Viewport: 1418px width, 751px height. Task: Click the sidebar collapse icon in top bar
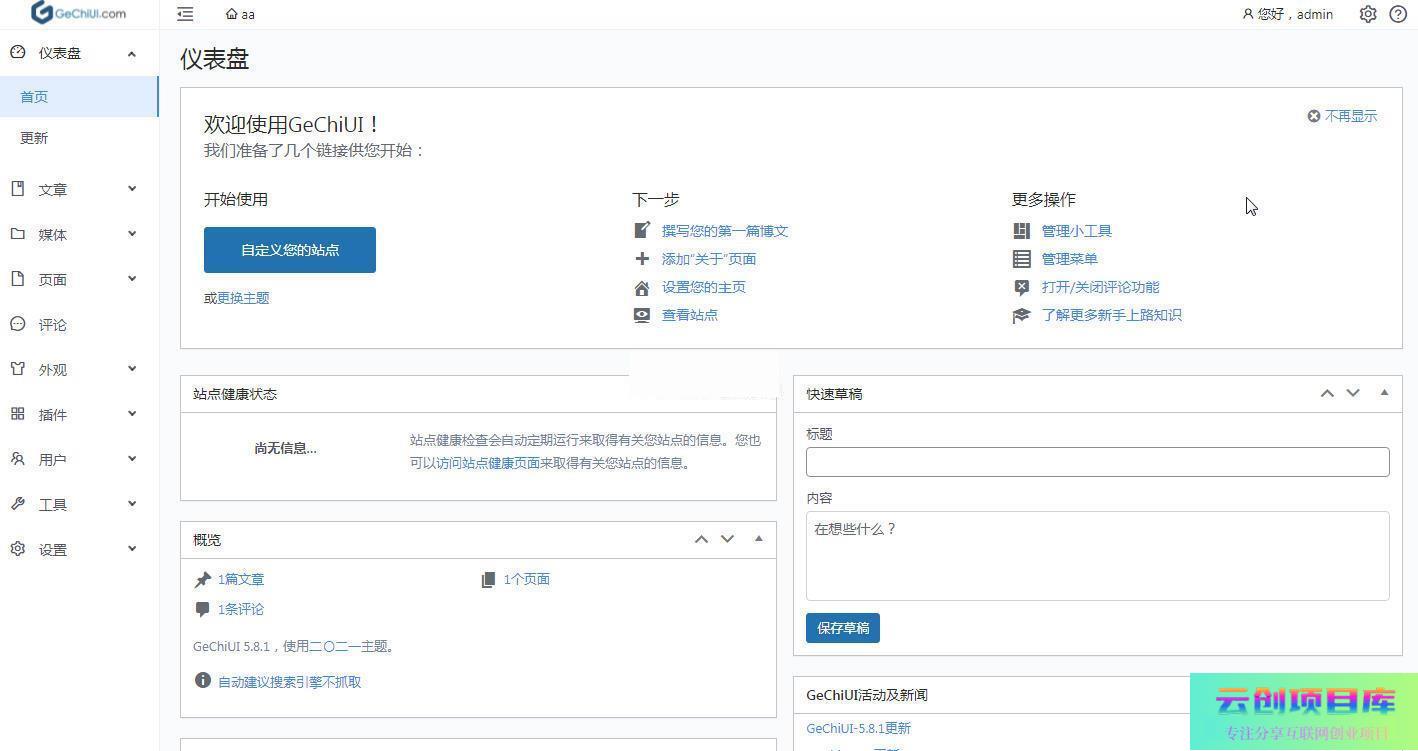(185, 14)
